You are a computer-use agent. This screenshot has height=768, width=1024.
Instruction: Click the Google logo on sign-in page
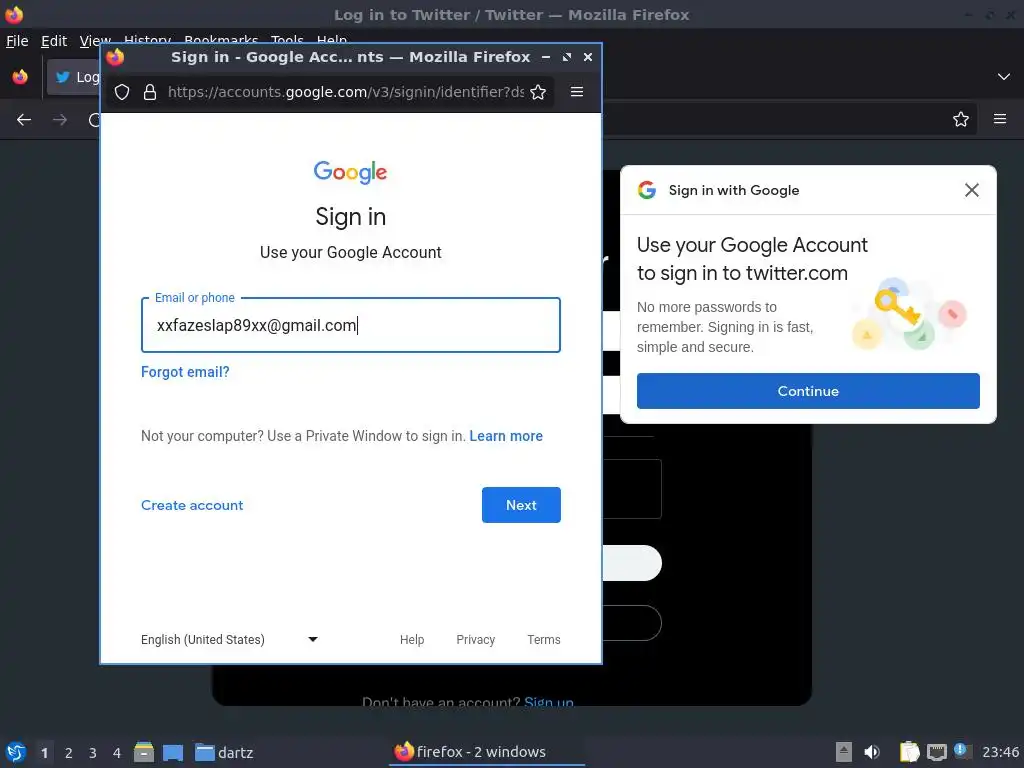click(x=351, y=172)
